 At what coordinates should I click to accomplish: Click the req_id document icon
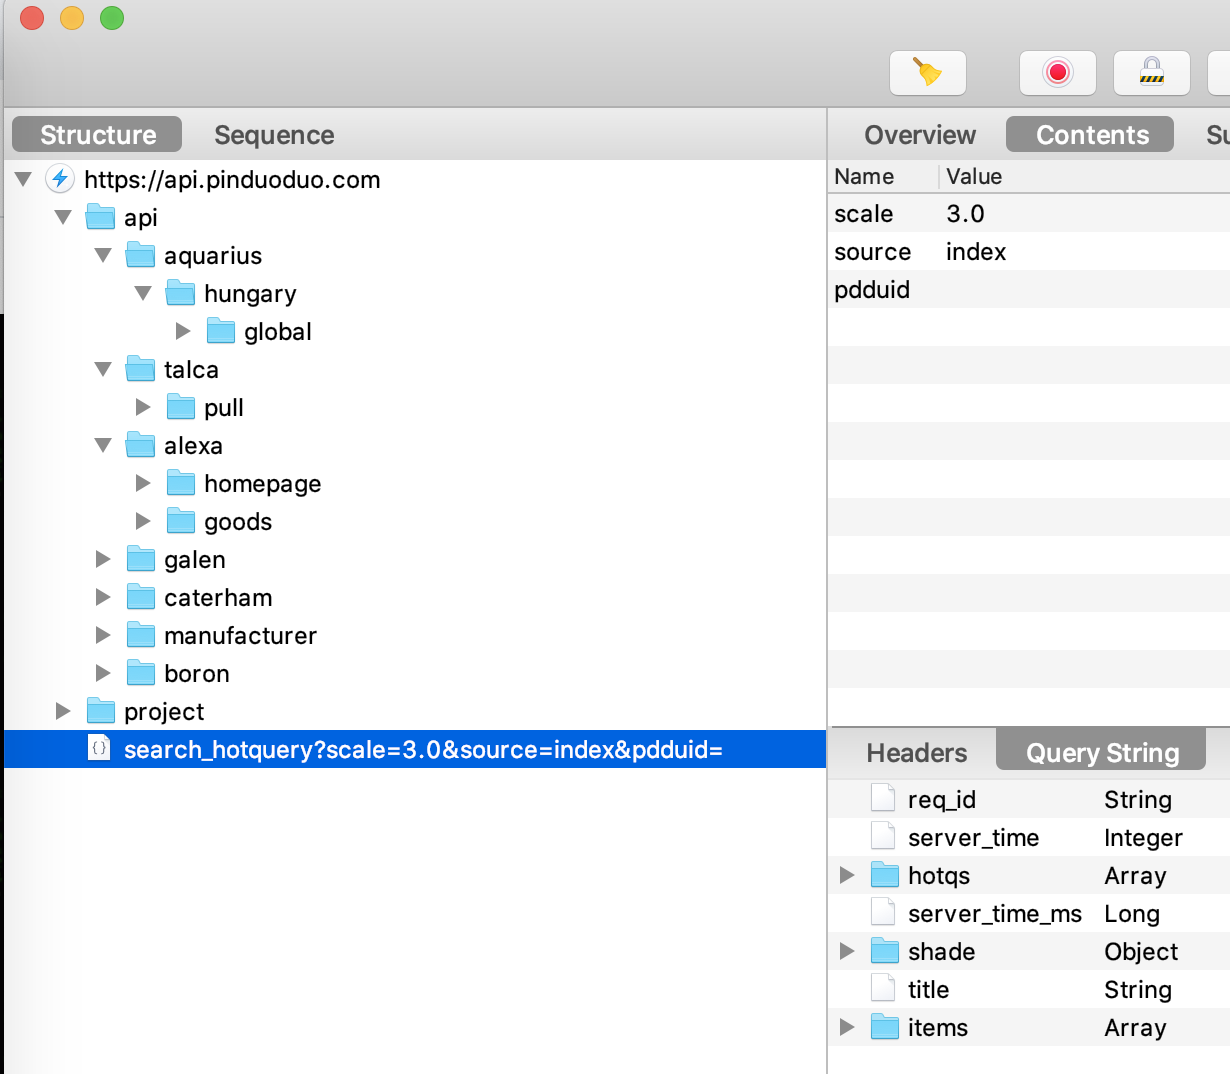pos(882,798)
